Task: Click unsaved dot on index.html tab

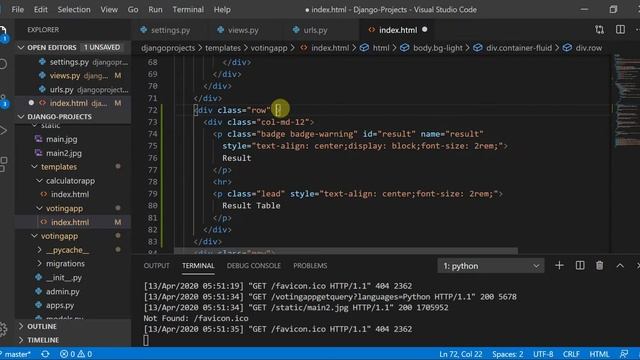Action: pyautogui.click(x=425, y=29)
